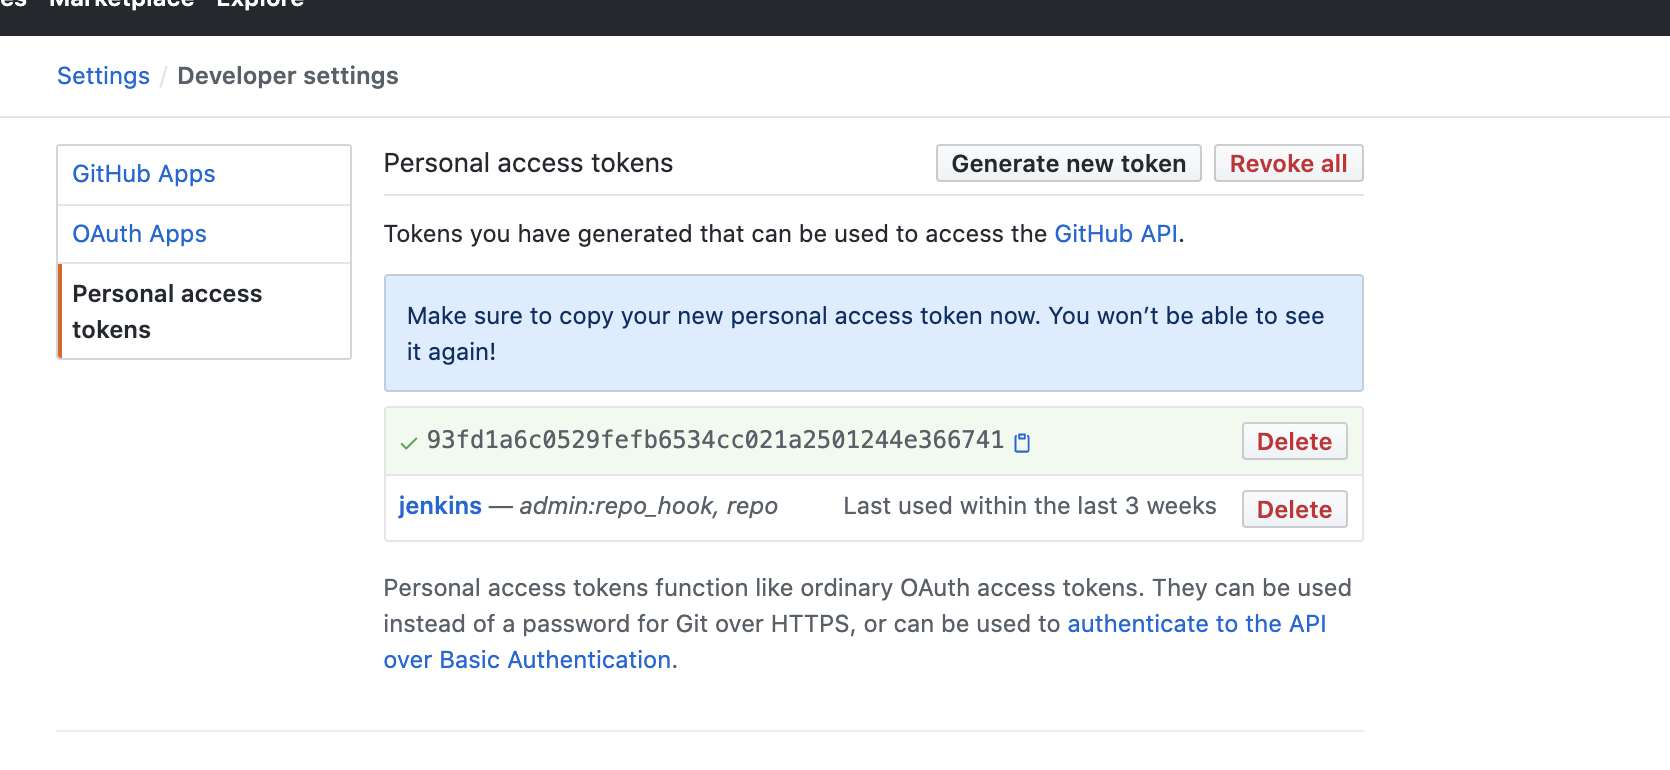Open Marketplace in top navigation
Image resolution: width=1670 pixels, height=770 pixels.
[121, 4]
